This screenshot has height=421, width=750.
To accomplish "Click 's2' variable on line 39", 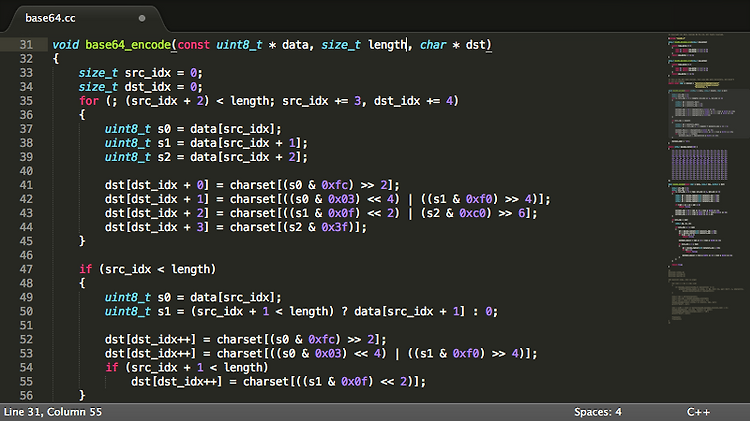I will [x=164, y=157].
